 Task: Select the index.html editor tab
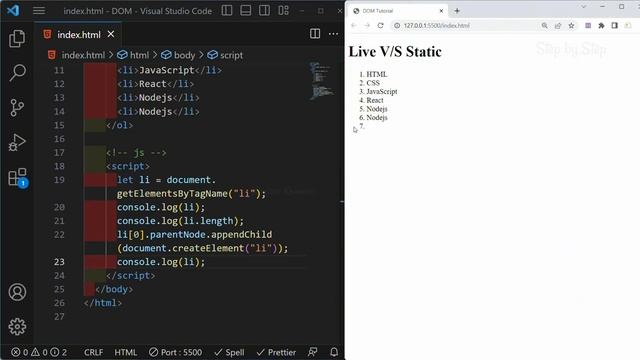79,35
